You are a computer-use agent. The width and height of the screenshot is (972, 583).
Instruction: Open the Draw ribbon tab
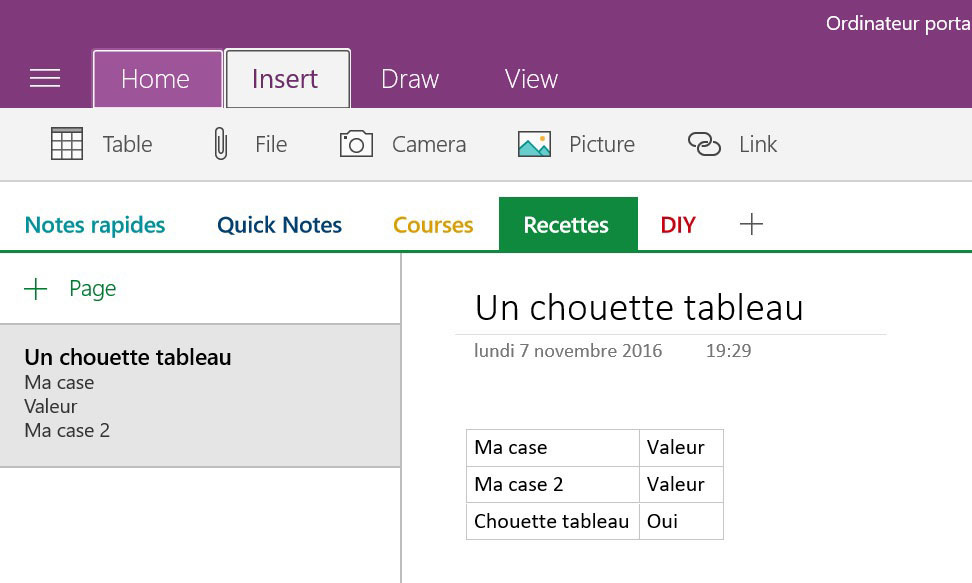click(x=410, y=79)
